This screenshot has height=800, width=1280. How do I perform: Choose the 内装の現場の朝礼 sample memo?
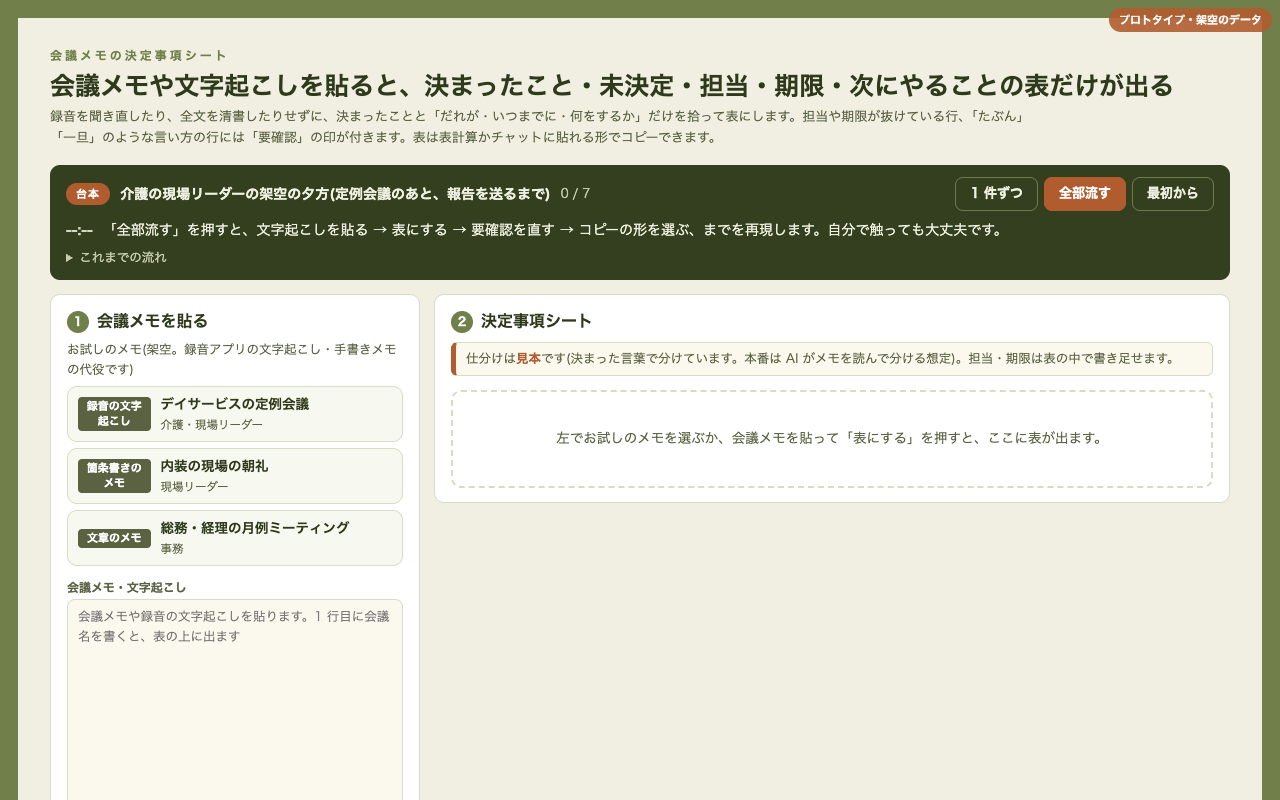click(x=235, y=476)
